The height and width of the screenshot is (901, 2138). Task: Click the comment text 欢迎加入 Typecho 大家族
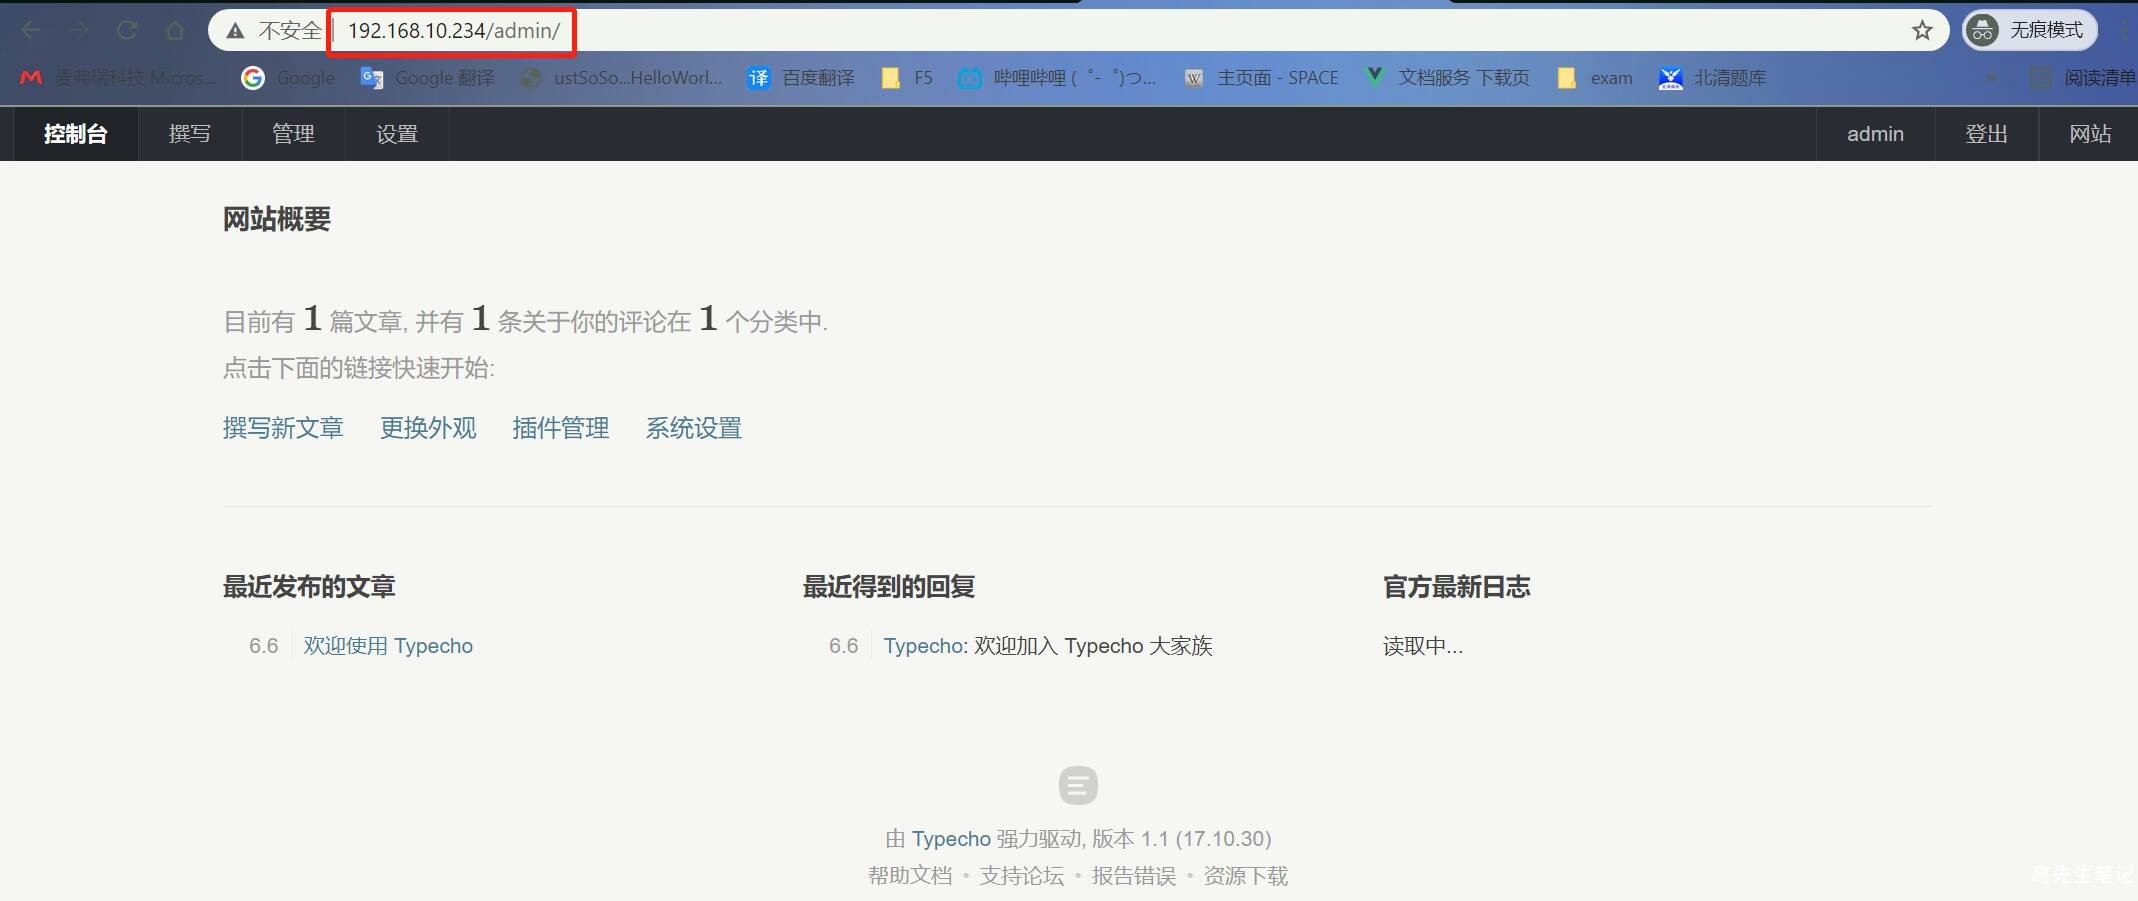[1093, 646]
